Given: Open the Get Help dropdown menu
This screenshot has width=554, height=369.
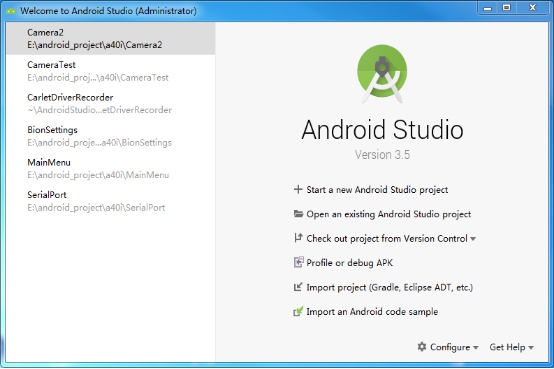Looking at the screenshot, I should (x=511, y=347).
